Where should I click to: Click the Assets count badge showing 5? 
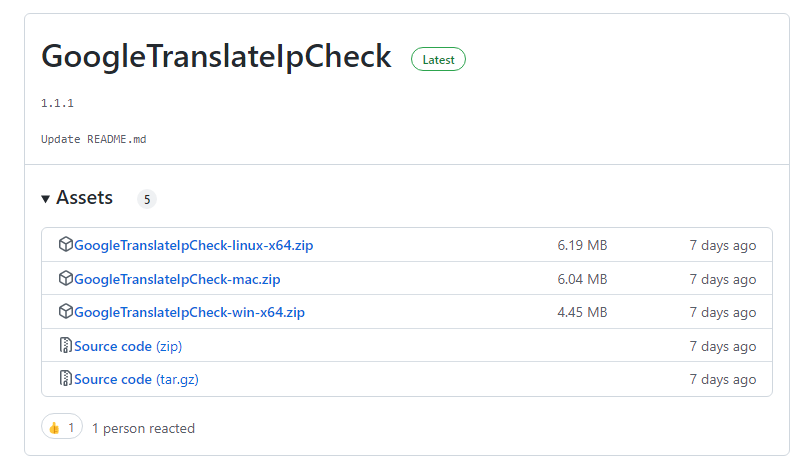click(x=147, y=199)
